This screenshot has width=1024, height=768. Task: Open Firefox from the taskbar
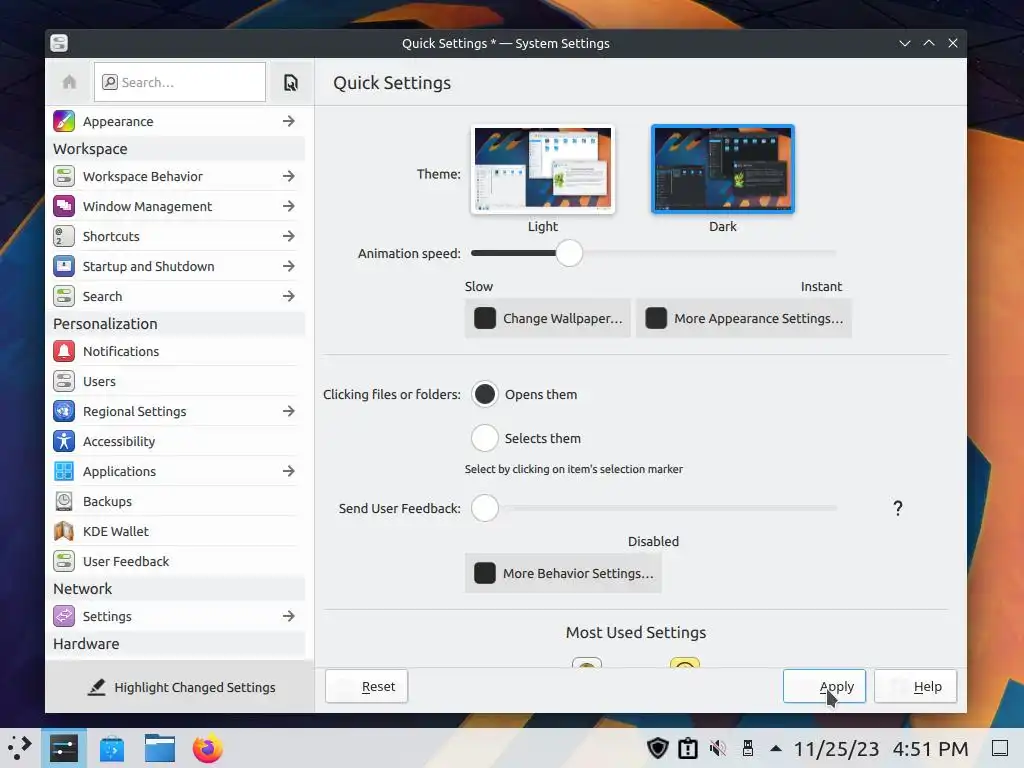tap(208, 748)
